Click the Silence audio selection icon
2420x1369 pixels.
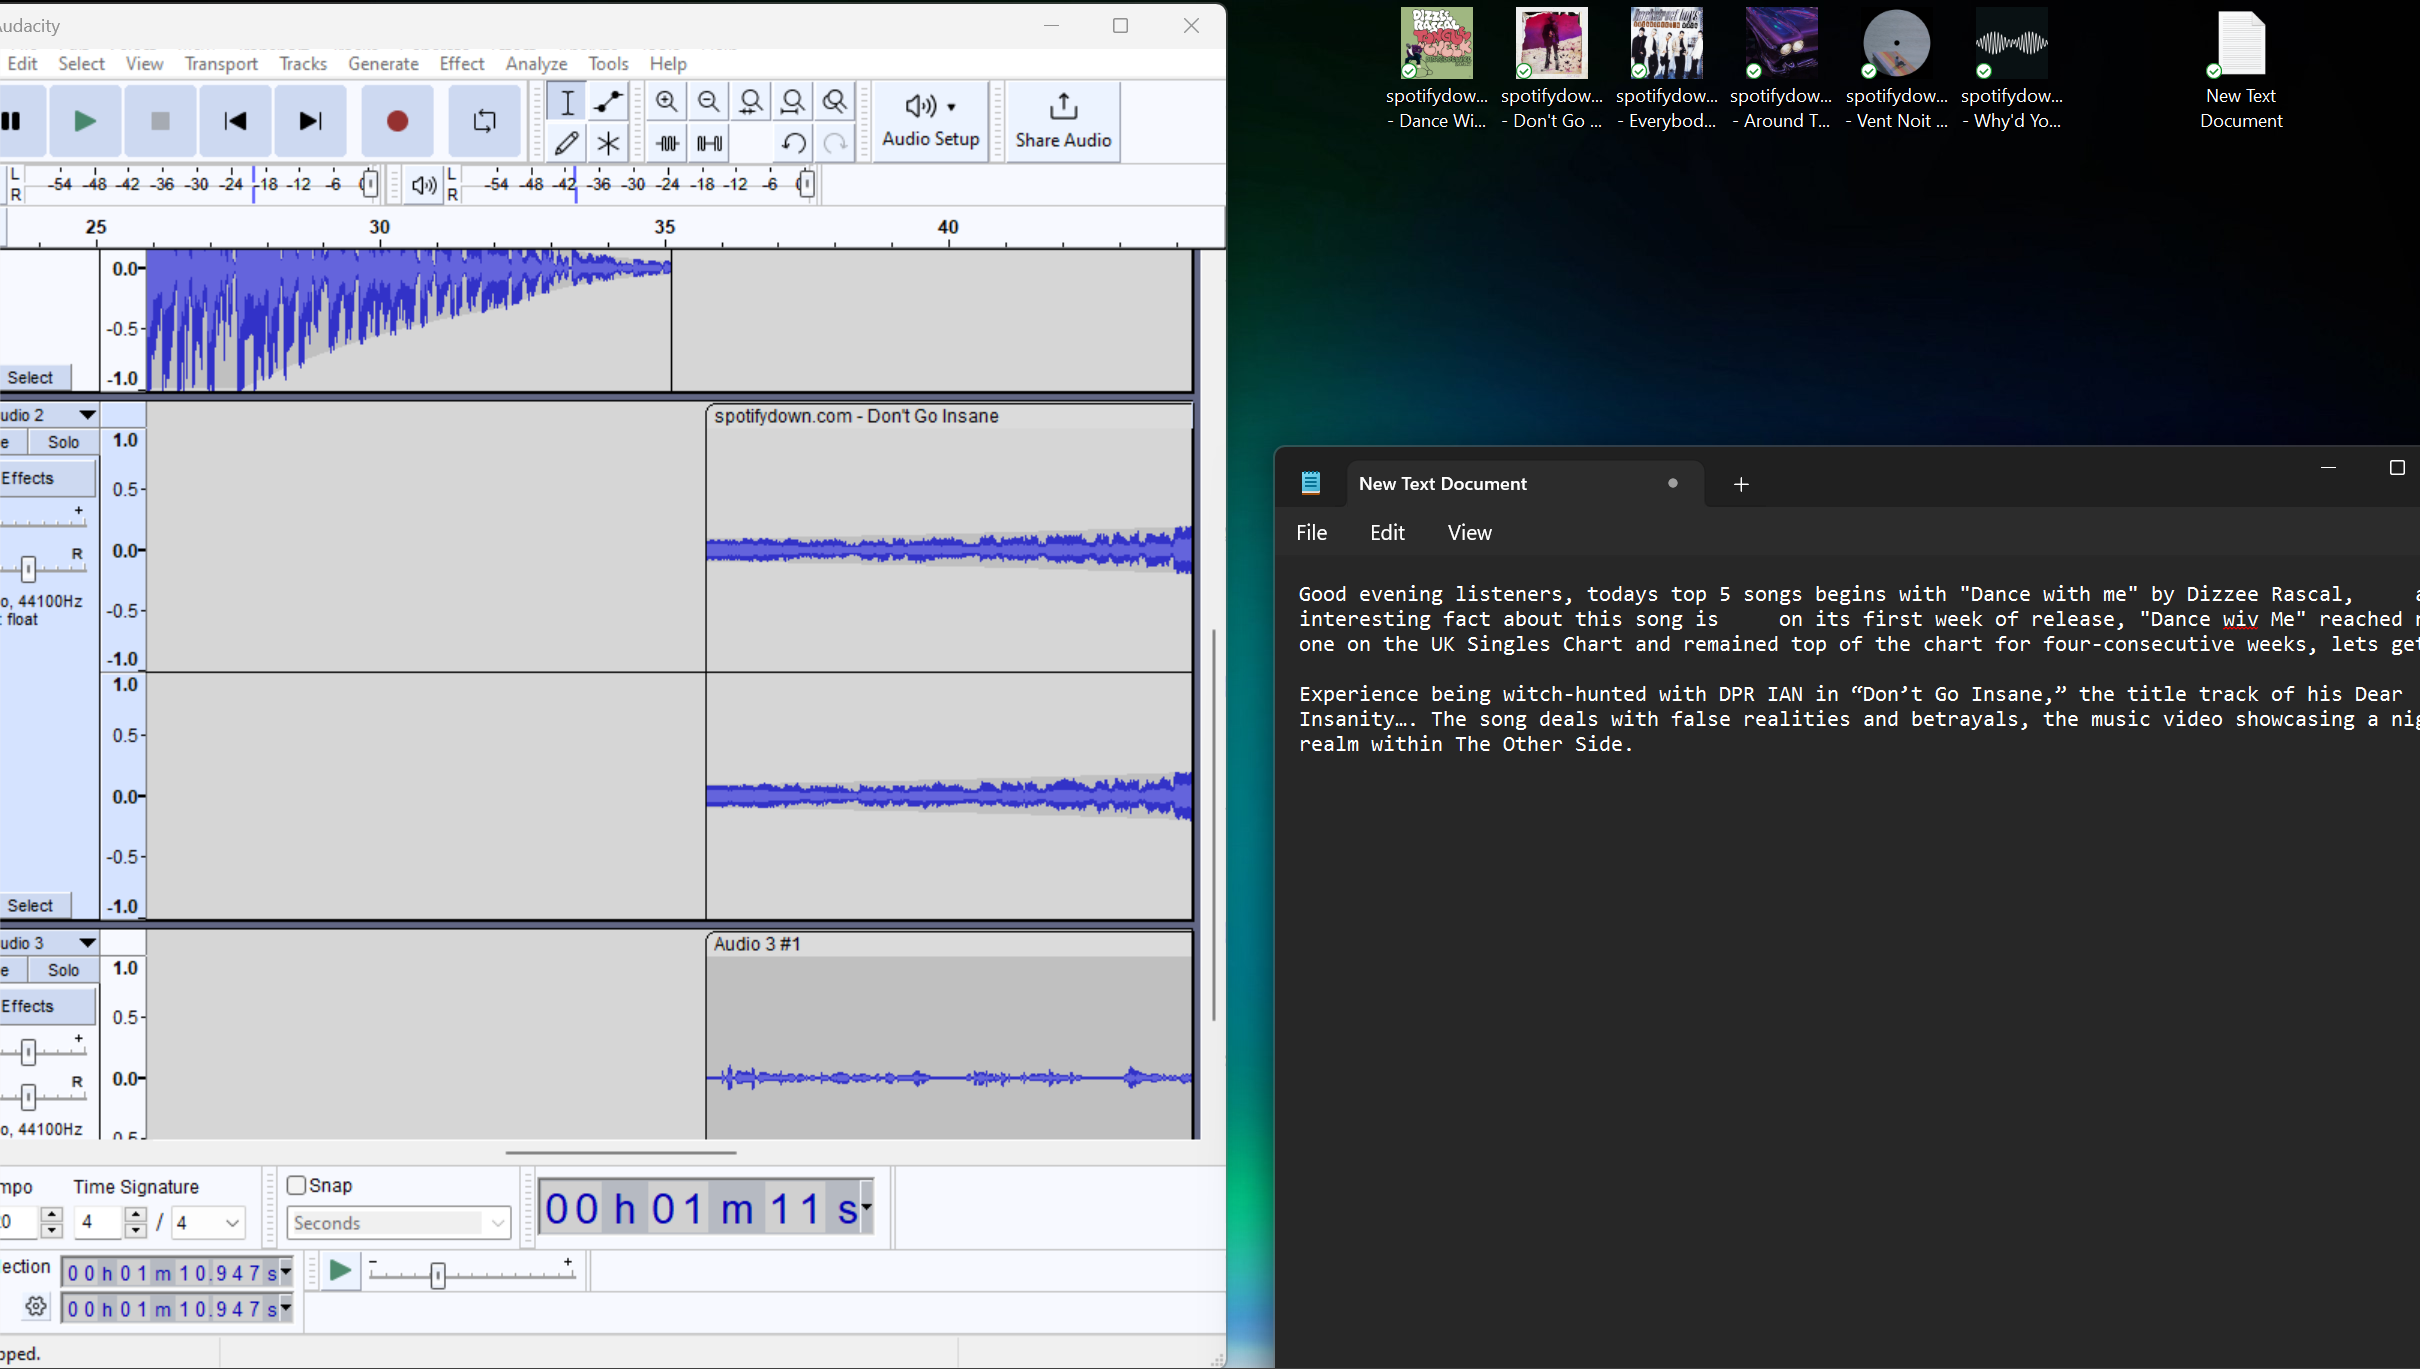pyautogui.click(x=709, y=143)
